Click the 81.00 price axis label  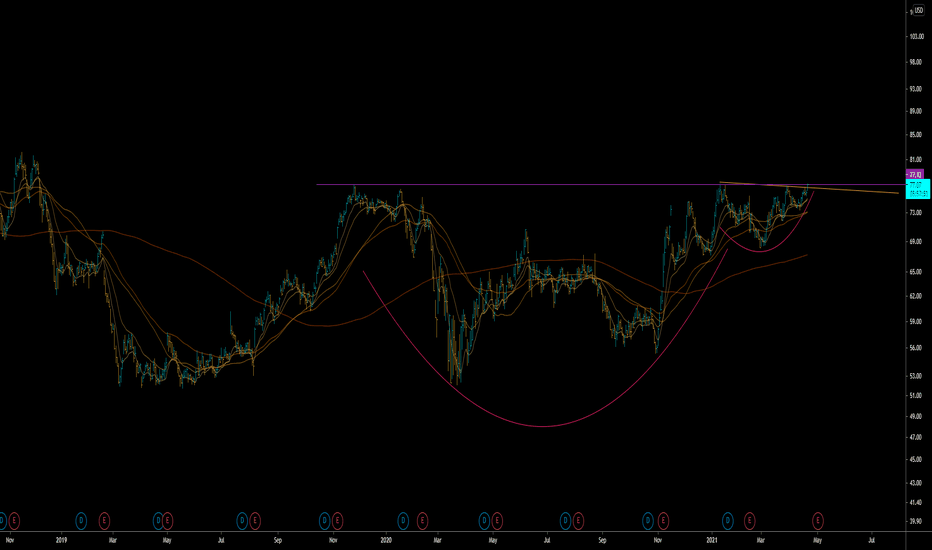(x=915, y=159)
